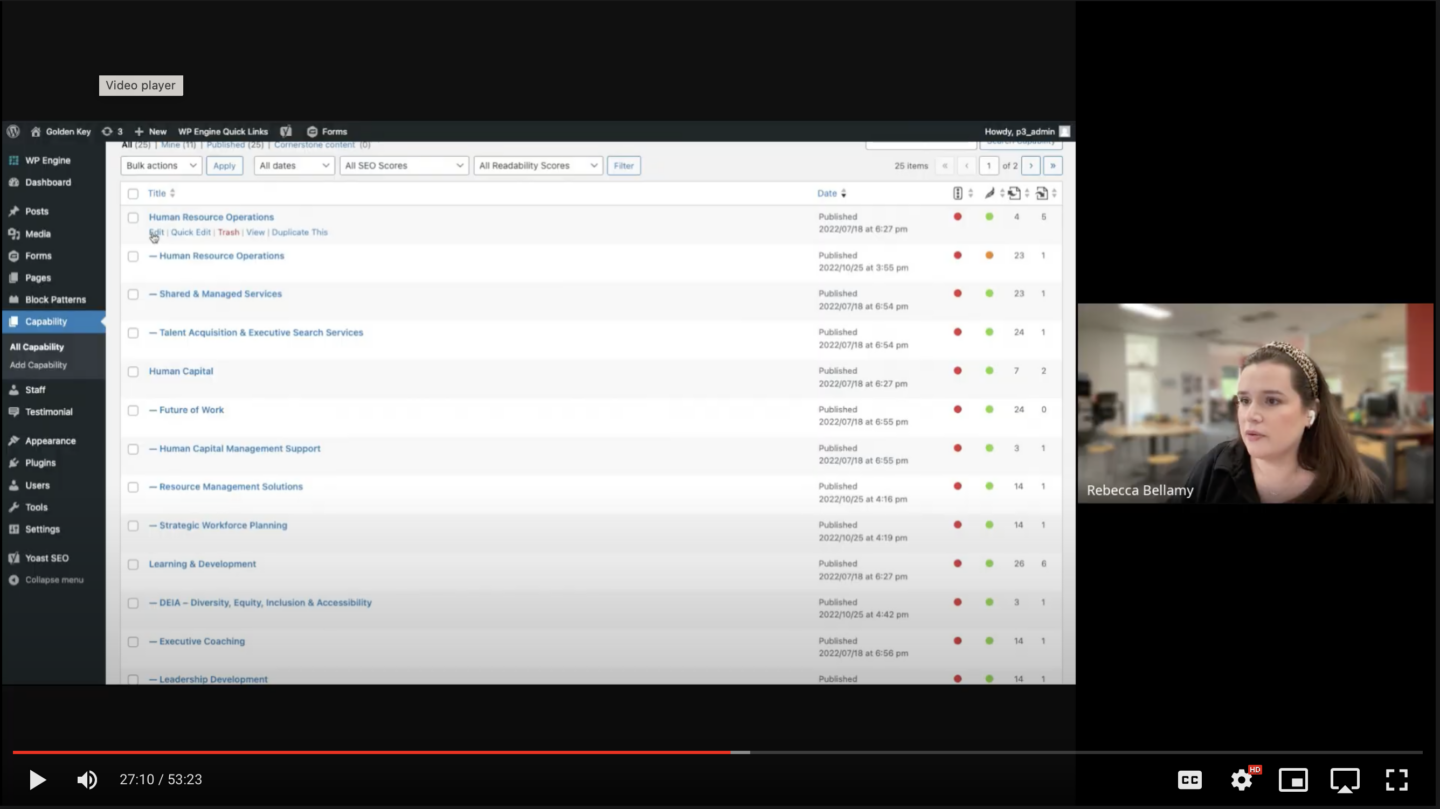Screen dimensions: 1440x809
Task: Open All Readability Scores dropdown
Action: click(x=538, y=166)
